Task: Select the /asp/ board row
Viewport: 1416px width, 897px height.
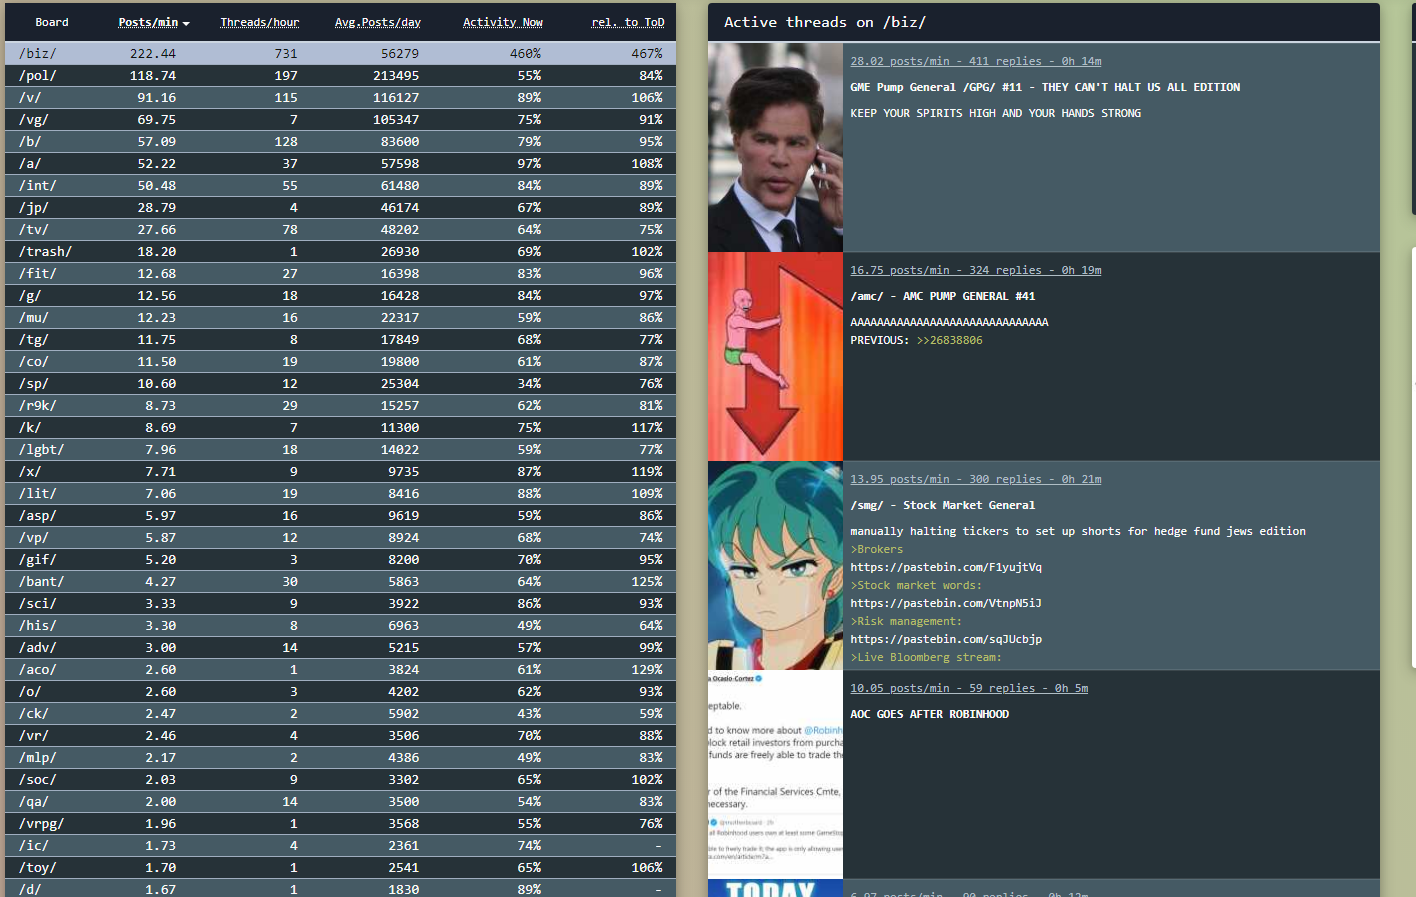Action: pos(340,515)
